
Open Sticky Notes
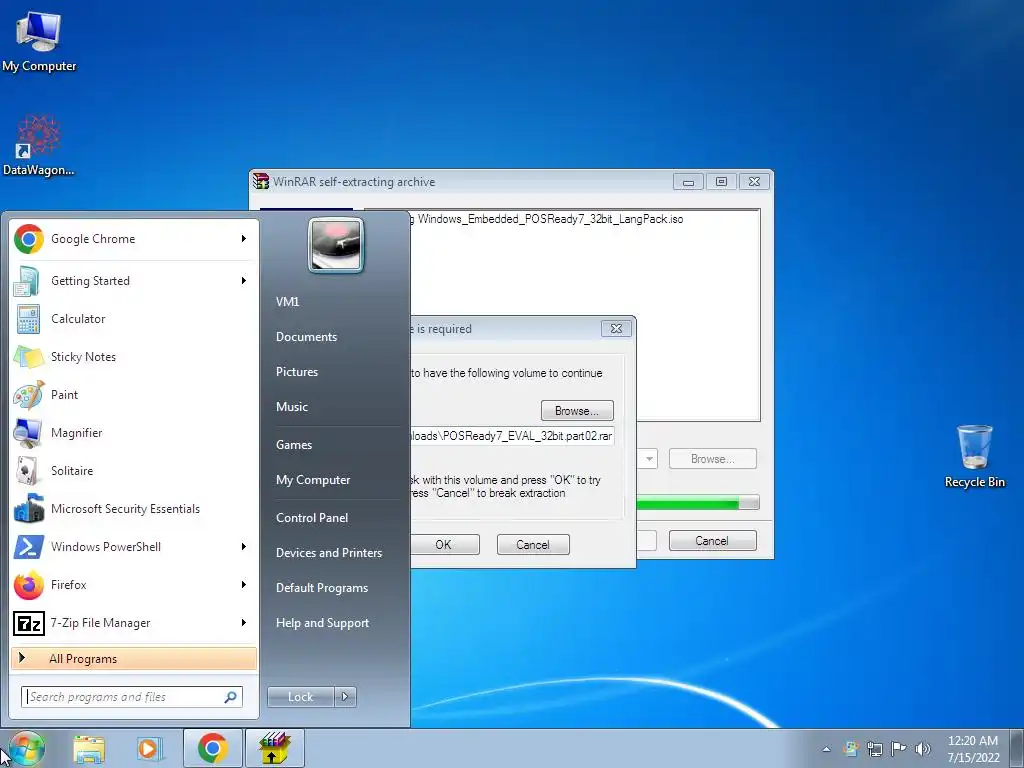tap(134, 357)
